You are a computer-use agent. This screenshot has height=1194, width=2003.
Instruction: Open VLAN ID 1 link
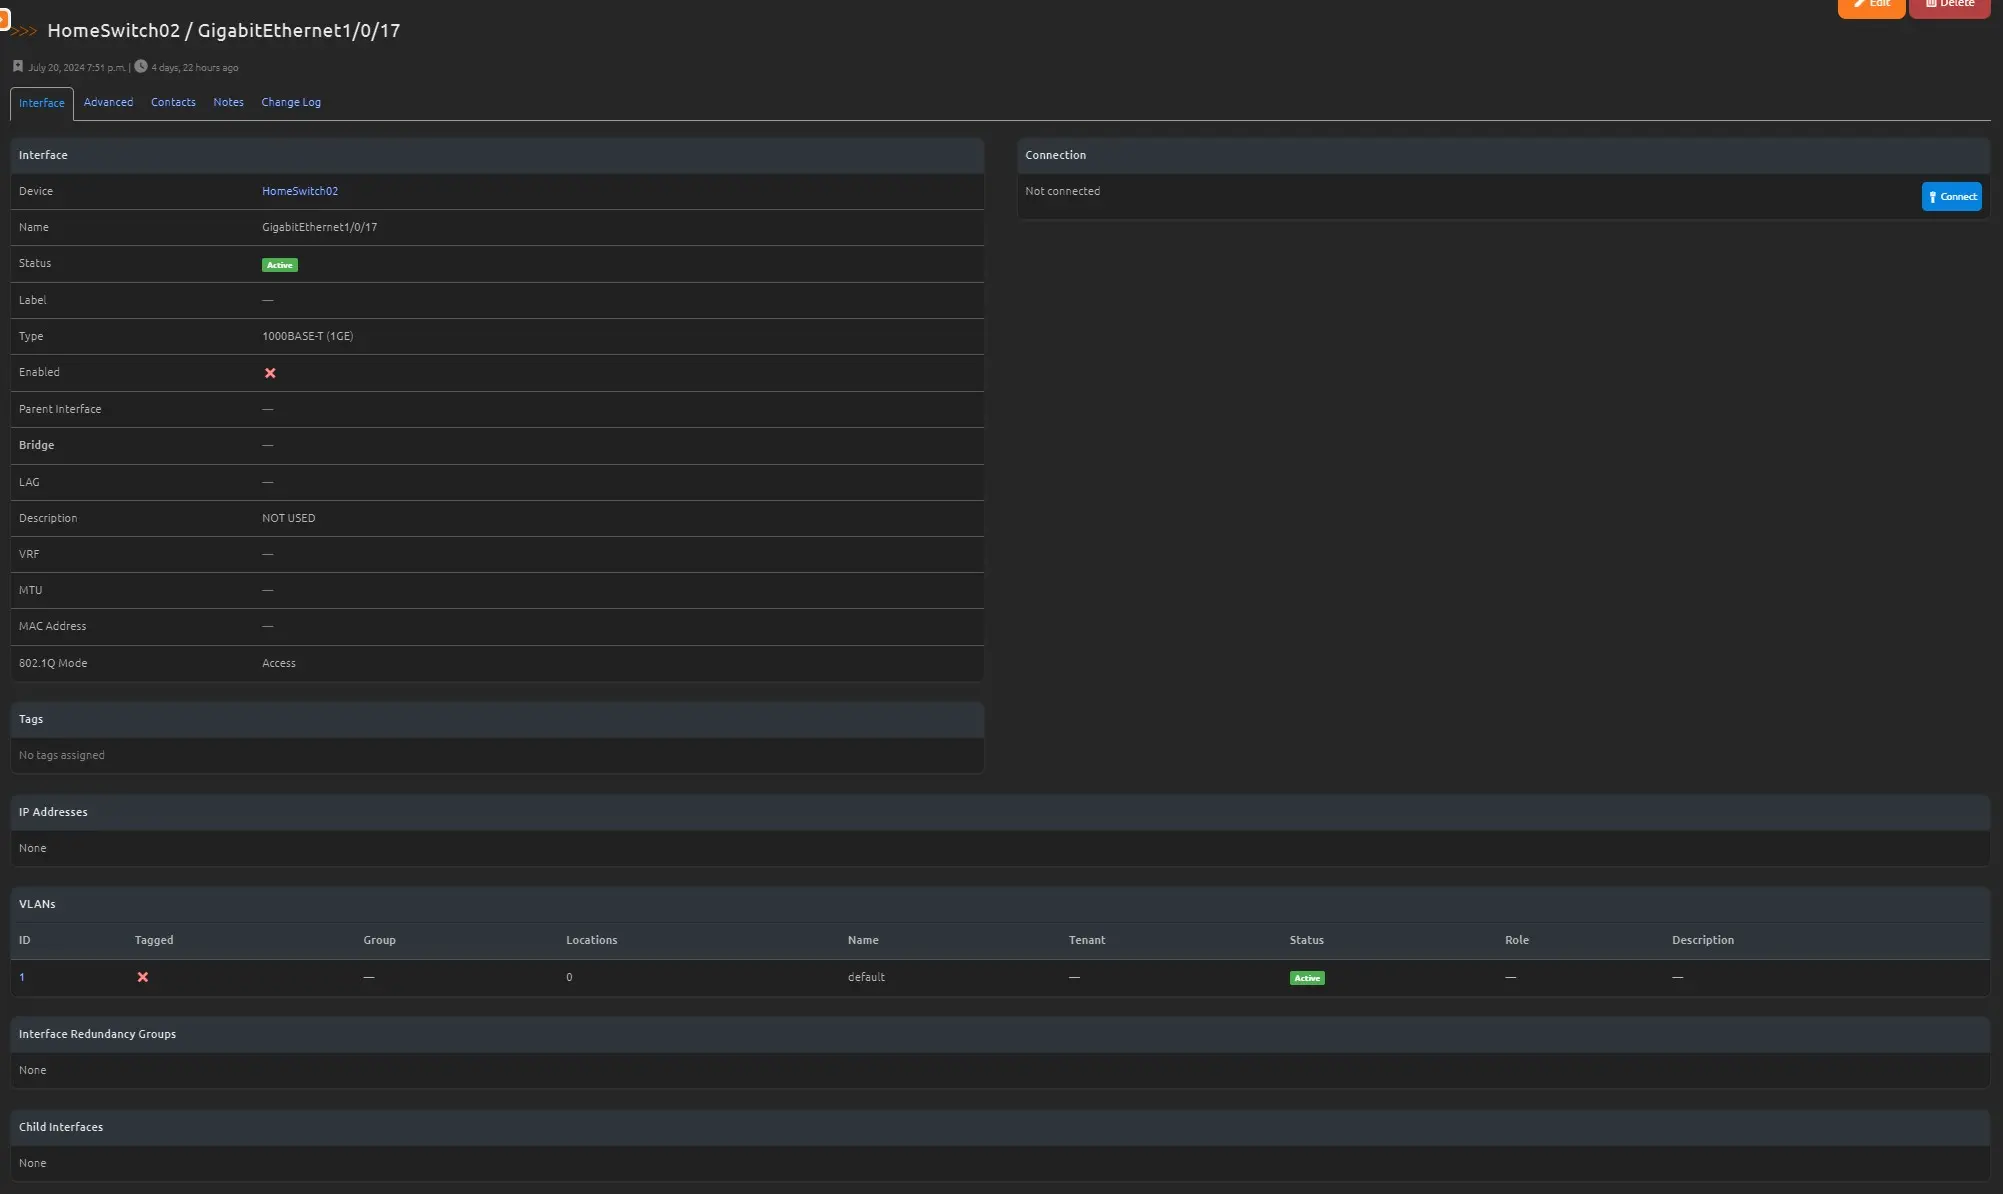click(22, 977)
